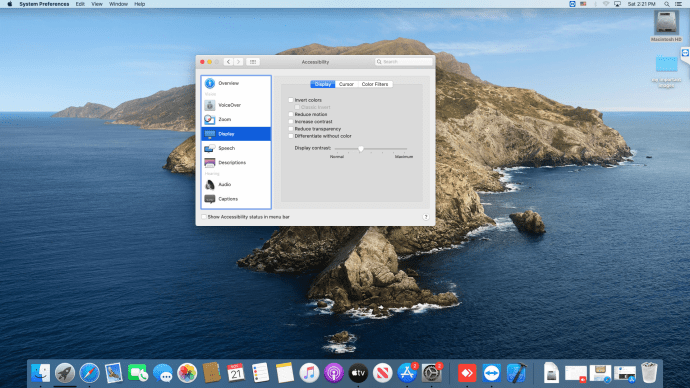Open the Zoom accessibility settings

[x=236, y=119]
